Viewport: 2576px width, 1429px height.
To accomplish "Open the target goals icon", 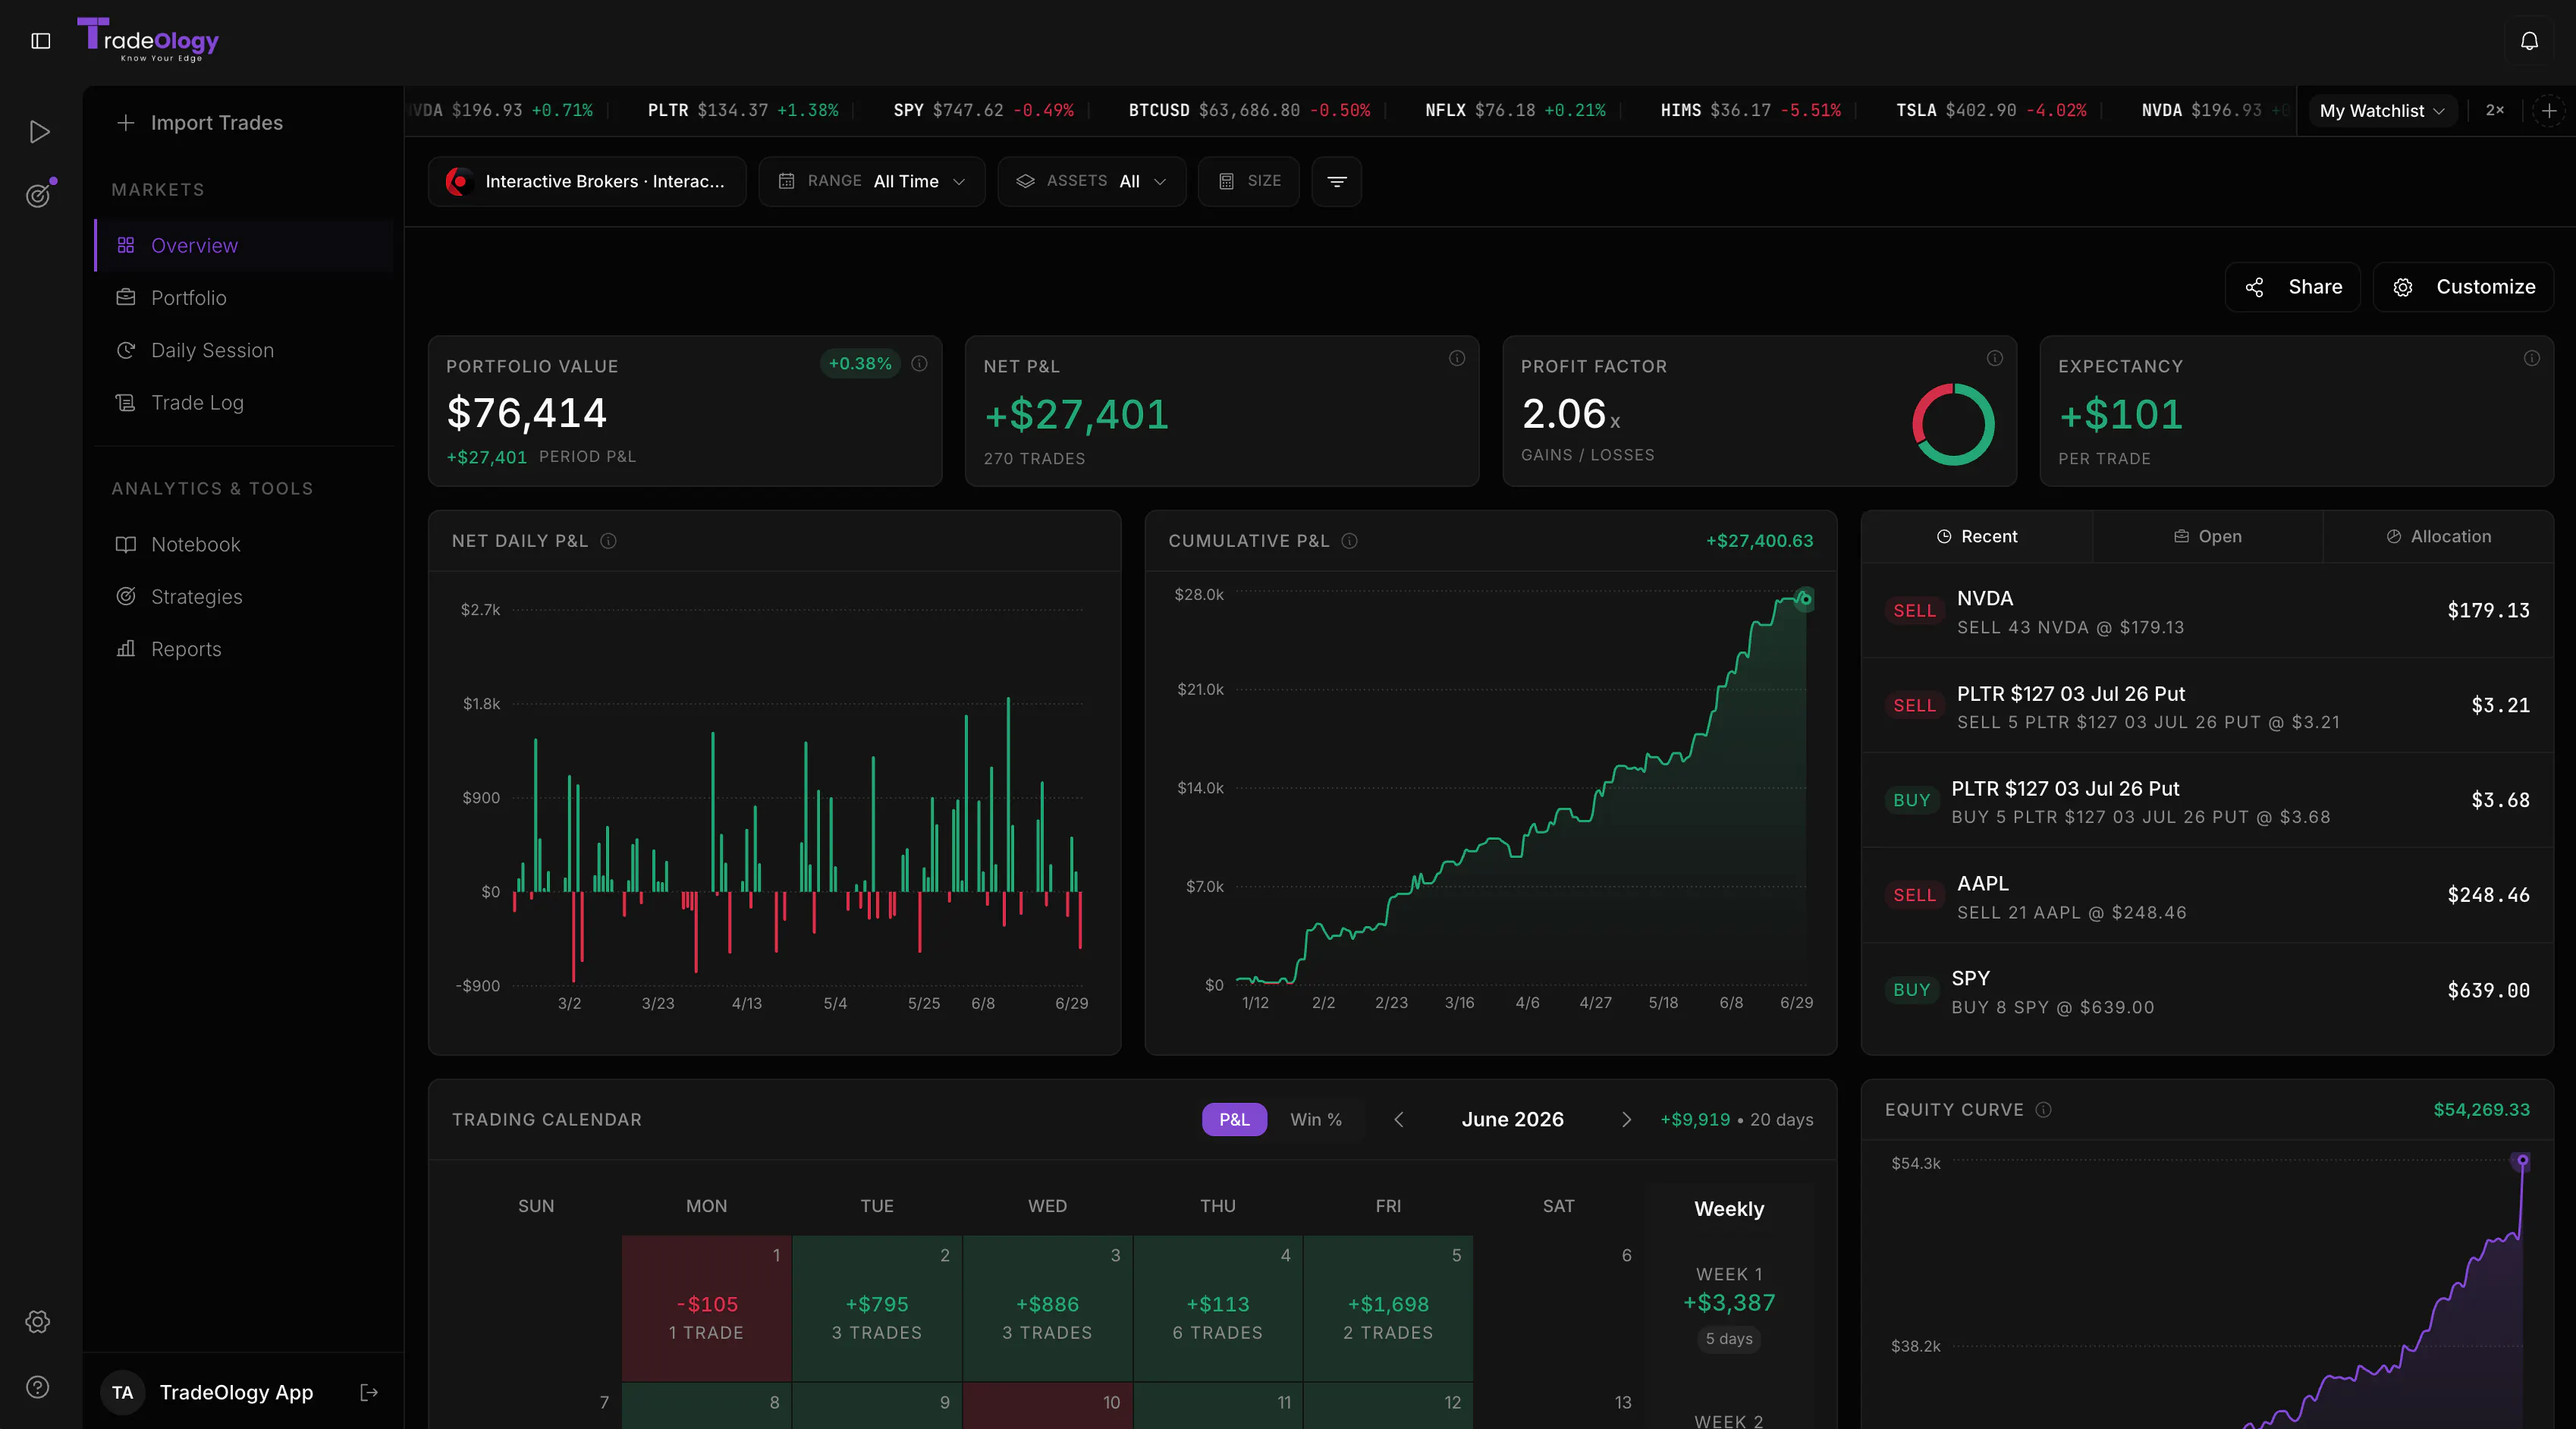I will tap(39, 194).
